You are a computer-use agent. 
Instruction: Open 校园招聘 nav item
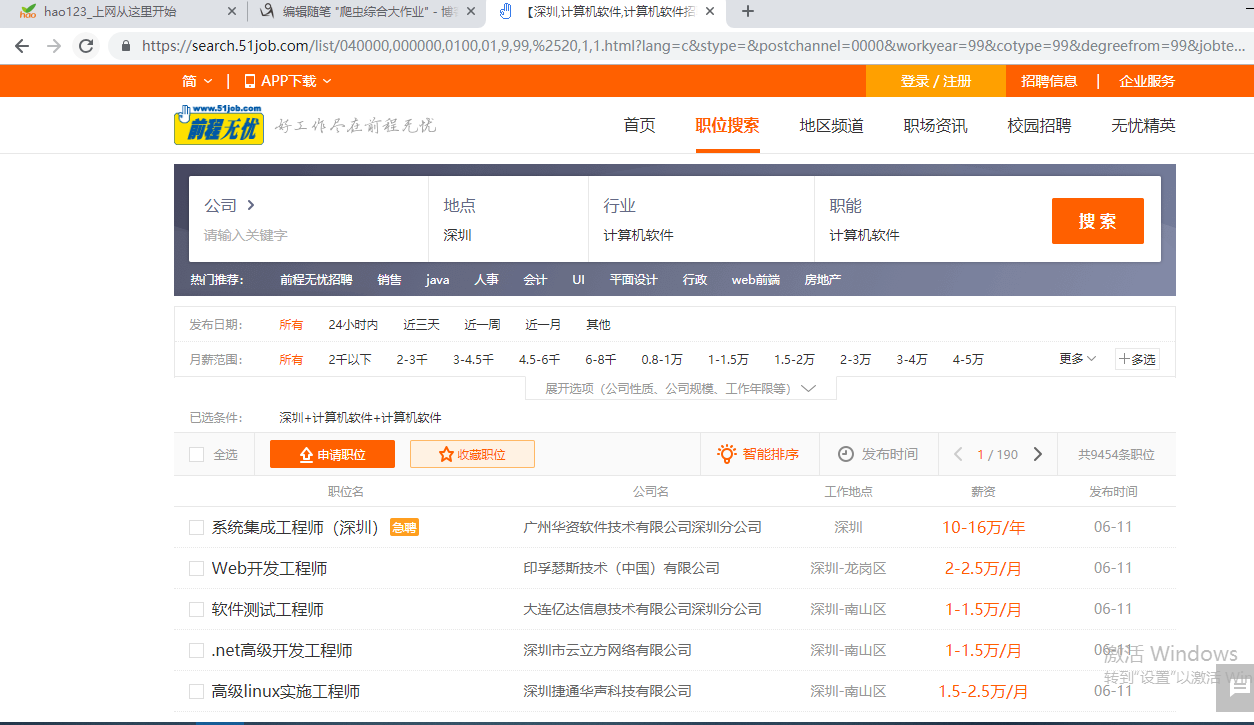pos(1039,125)
